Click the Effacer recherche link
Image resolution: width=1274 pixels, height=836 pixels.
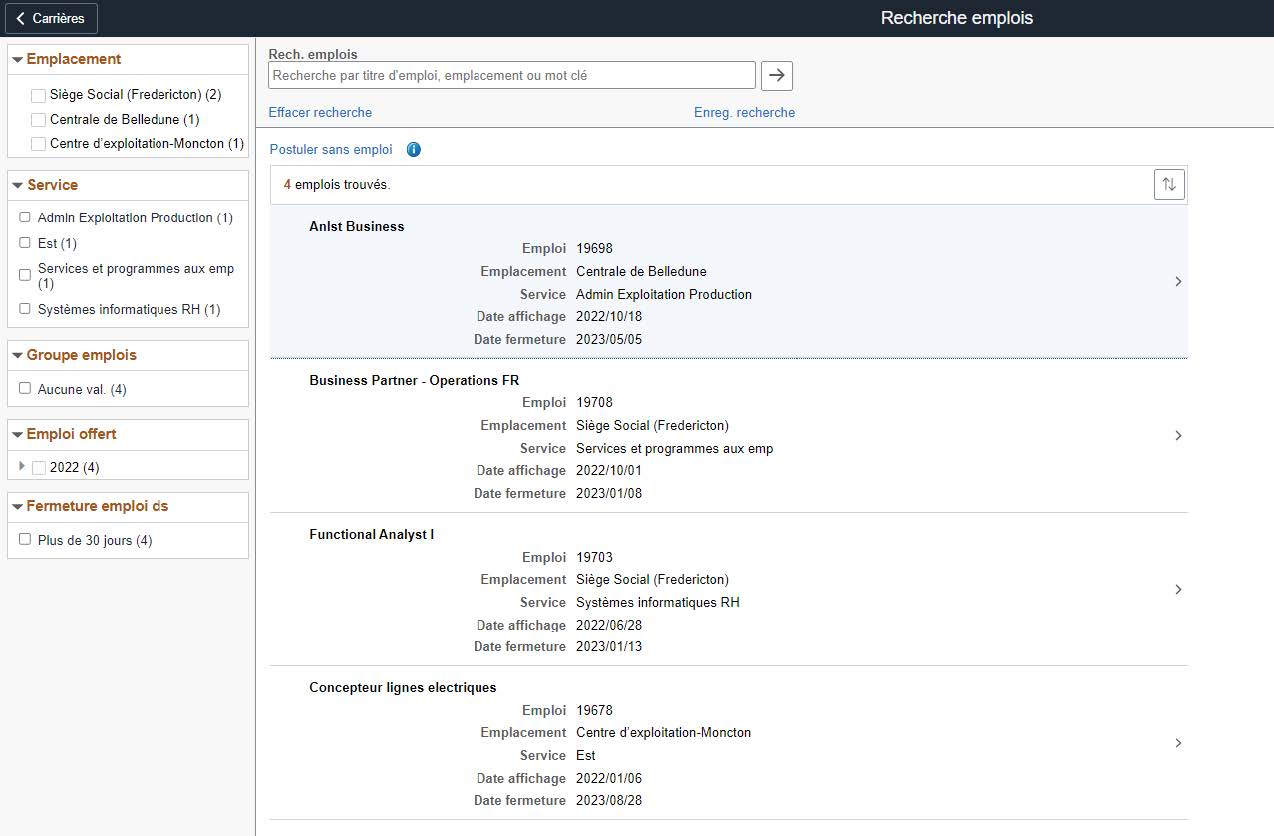point(320,113)
